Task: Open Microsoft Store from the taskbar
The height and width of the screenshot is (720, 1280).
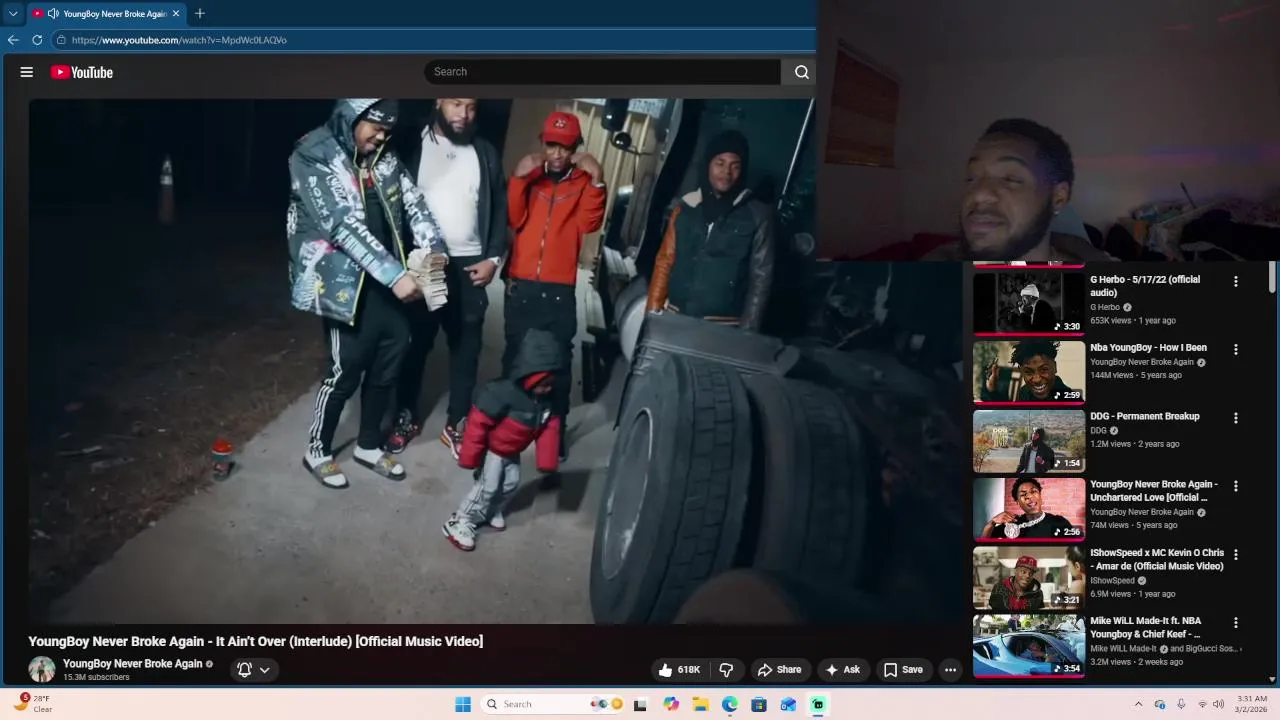Action: [759, 704]
